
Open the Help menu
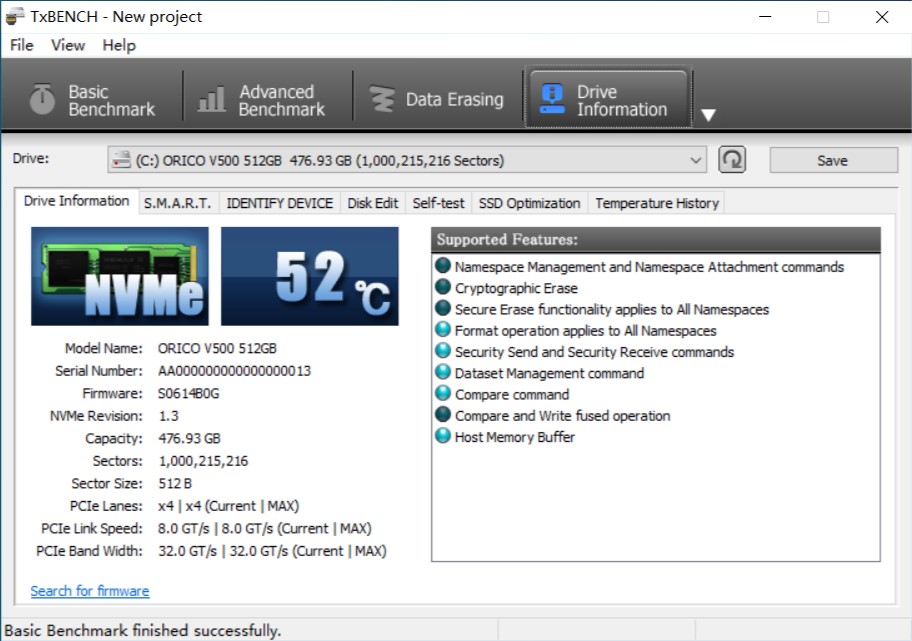point(119,45)
